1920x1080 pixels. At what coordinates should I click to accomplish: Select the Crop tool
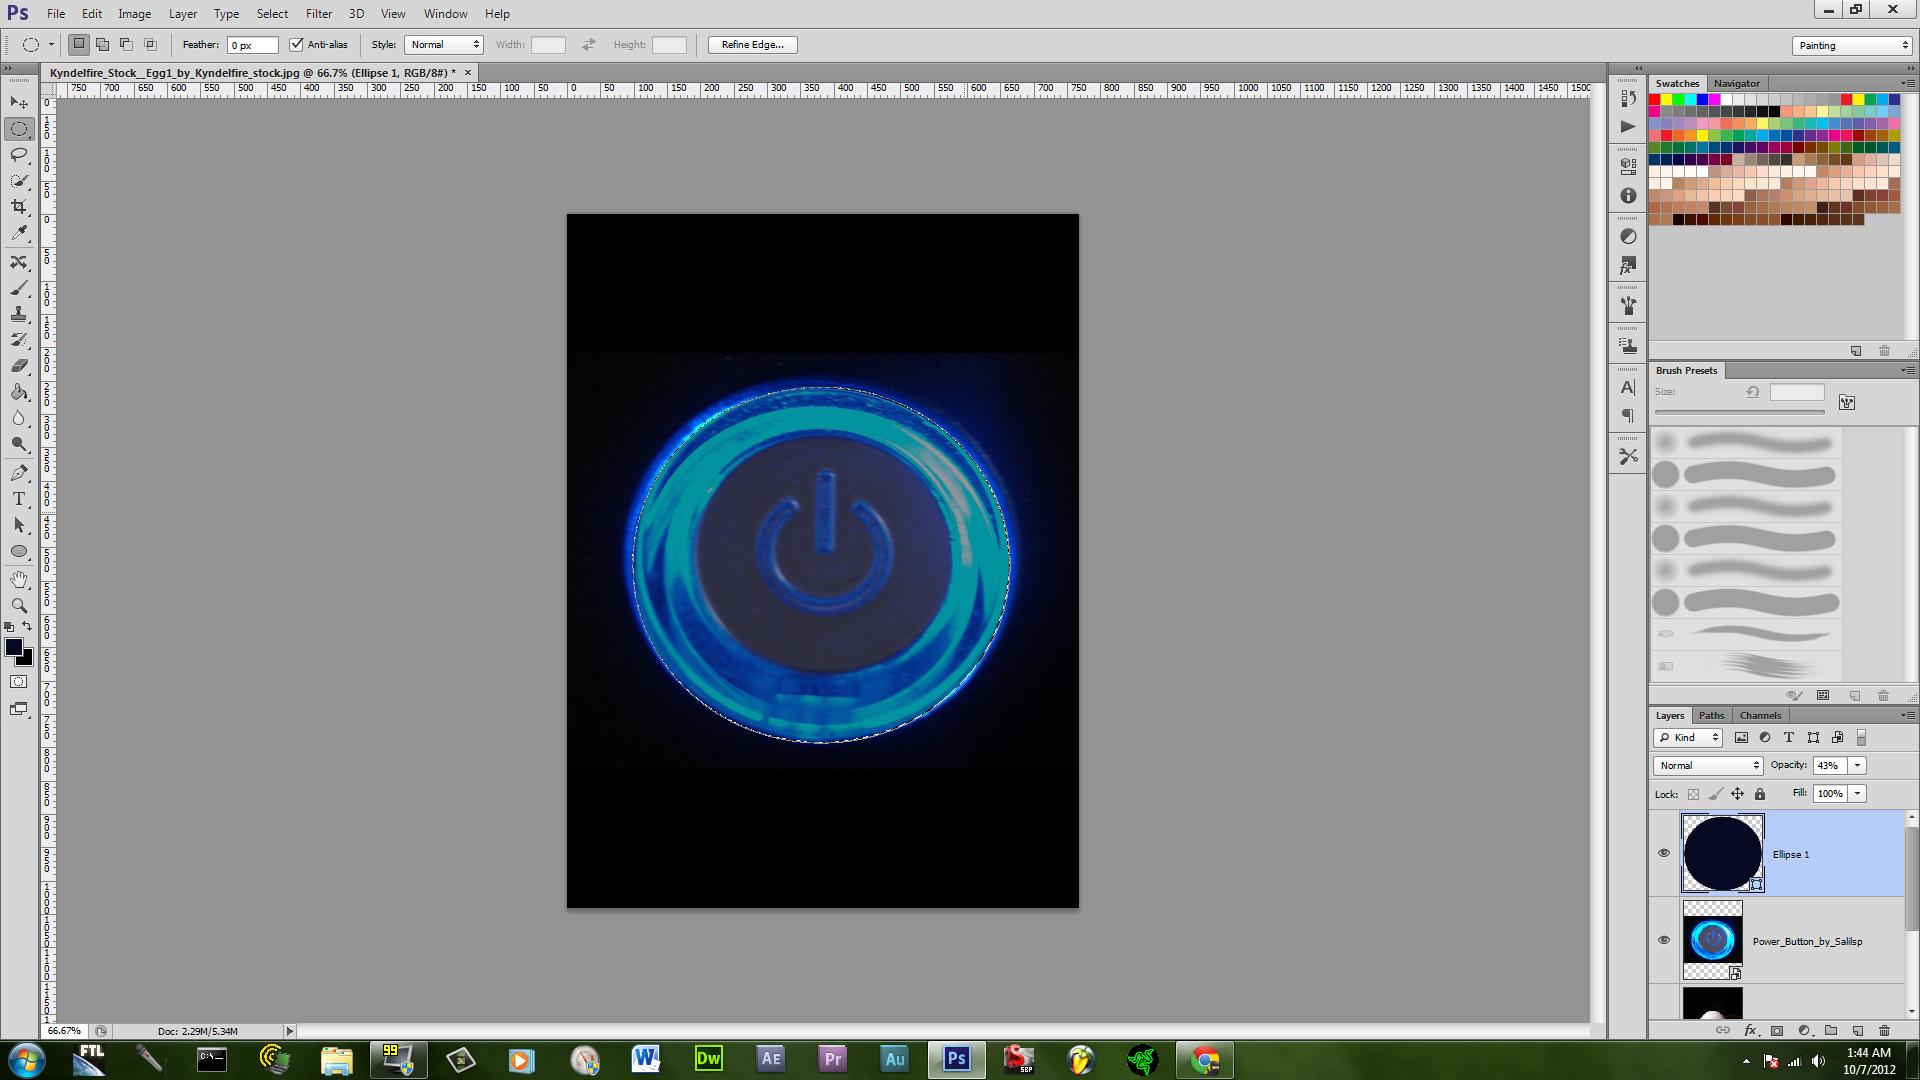point(19,206)
